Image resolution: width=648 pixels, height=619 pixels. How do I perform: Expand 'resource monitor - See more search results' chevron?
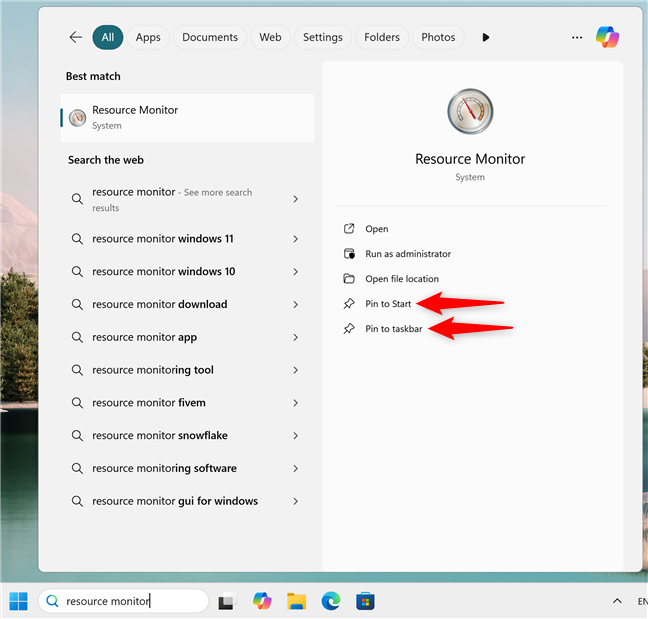(295, 199)
